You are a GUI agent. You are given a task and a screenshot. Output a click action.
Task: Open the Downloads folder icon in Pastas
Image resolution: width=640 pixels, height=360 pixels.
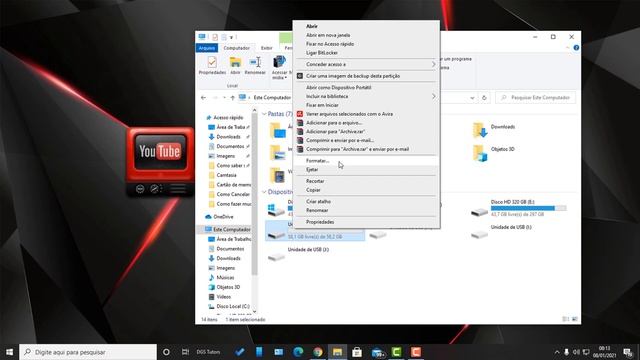coord(480,130)
